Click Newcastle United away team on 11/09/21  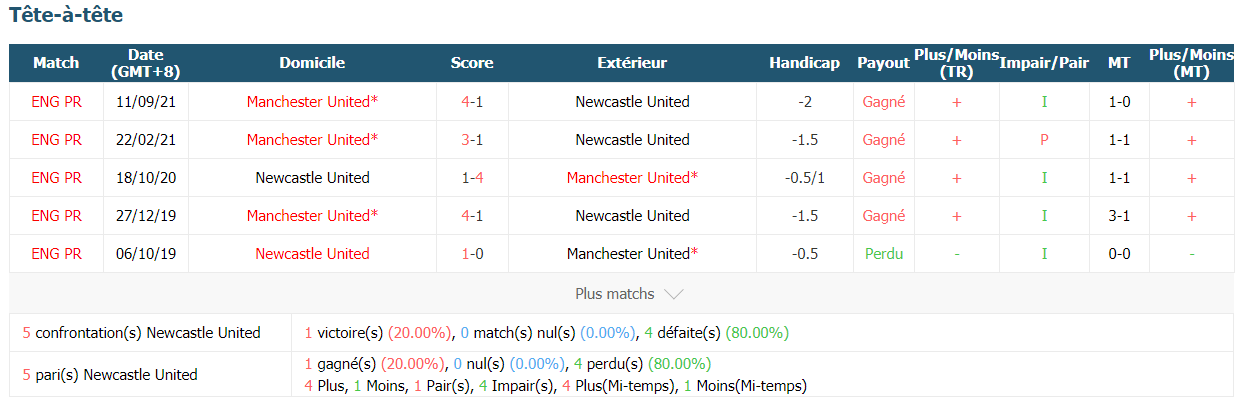click(x=632, y=102)
